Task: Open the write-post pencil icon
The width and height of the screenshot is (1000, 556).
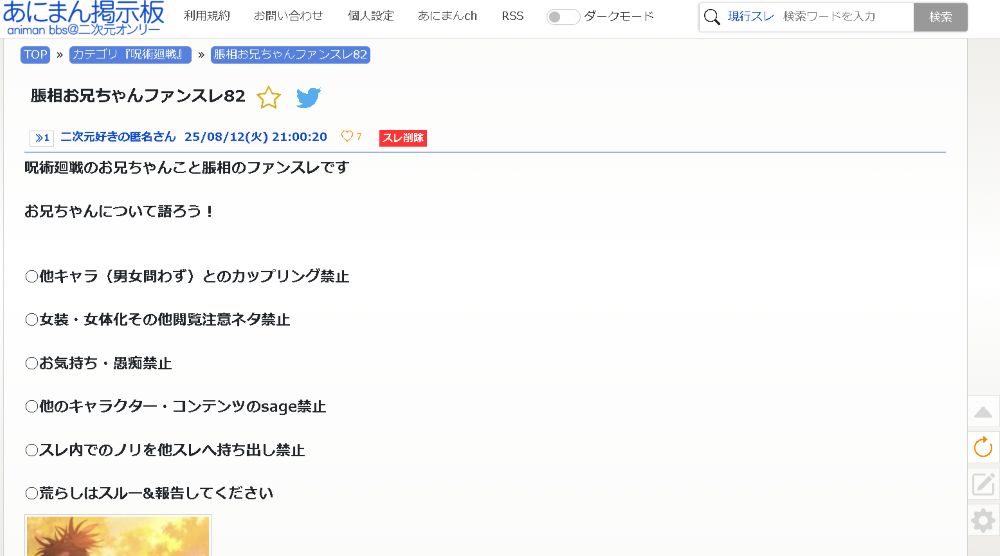Action: pos(983,484)
